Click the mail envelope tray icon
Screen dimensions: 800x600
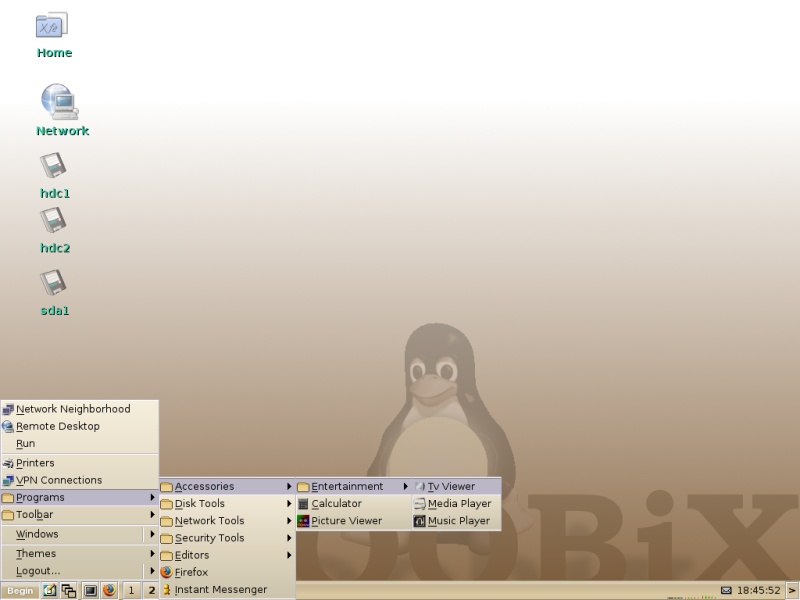coord(726,591)
